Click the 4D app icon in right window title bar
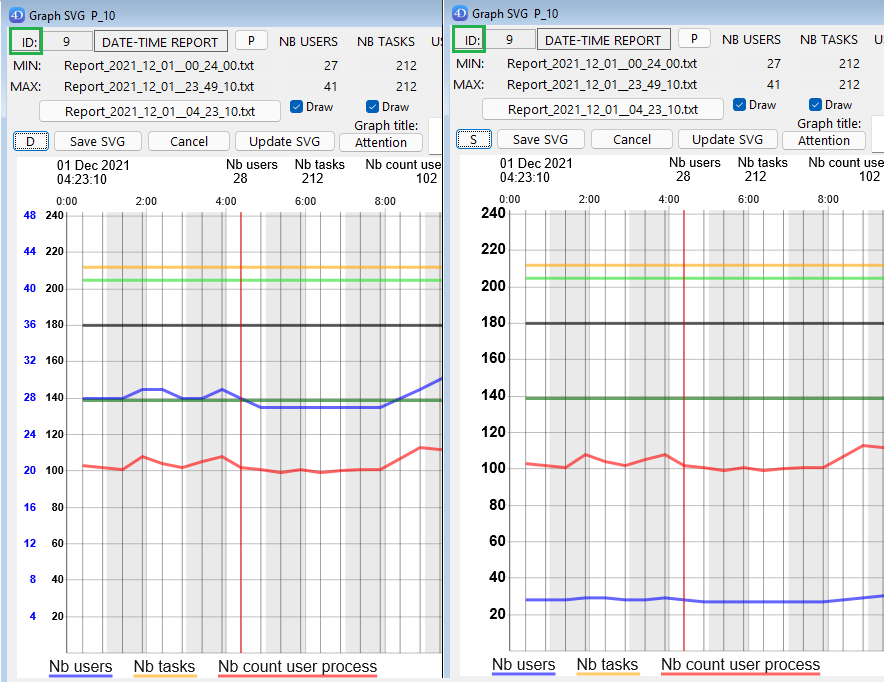The width and height of the screenshot is (884, 682). point(460,13)
